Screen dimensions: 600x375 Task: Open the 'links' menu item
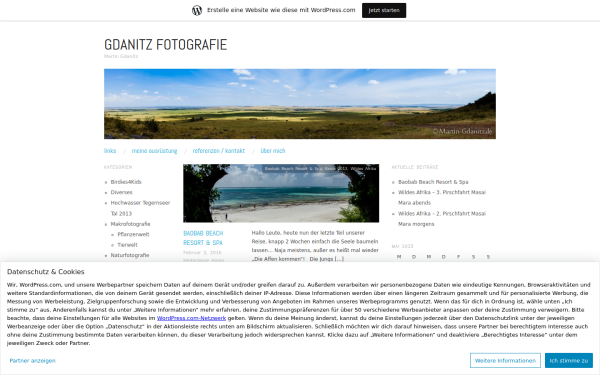(110, 151)
